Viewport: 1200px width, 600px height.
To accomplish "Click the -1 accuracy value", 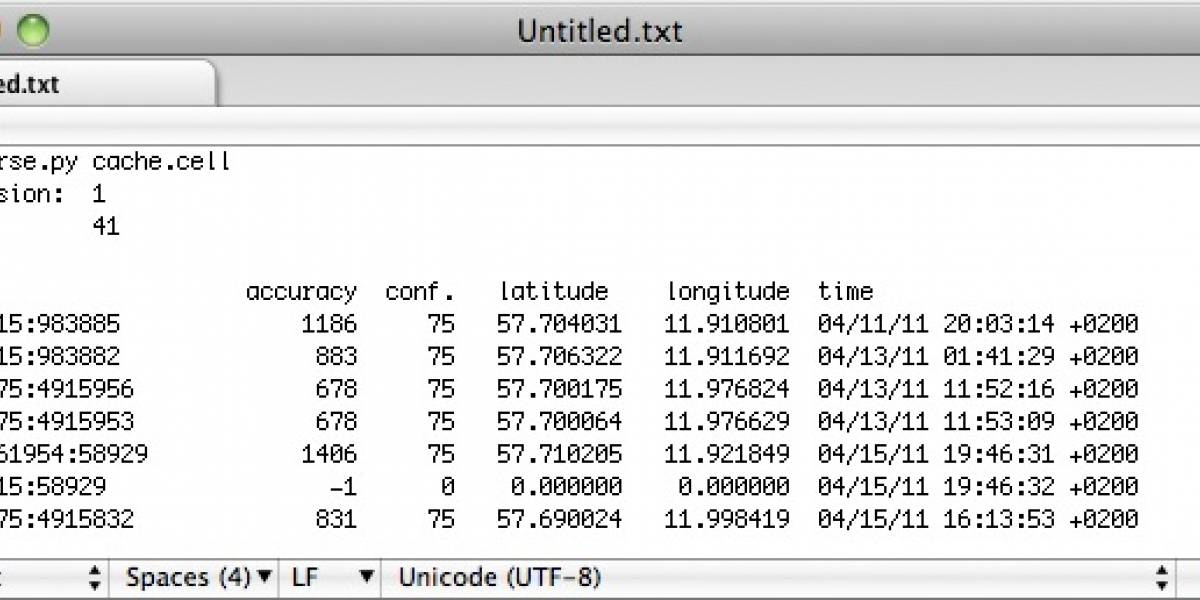I will click(x=342, y=487).
